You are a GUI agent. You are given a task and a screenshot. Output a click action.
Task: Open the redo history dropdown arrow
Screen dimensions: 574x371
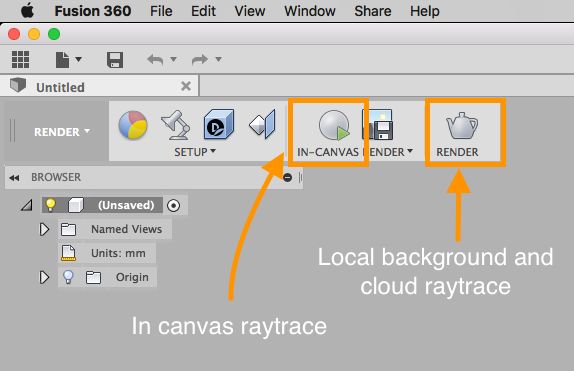tap(219, 59)
